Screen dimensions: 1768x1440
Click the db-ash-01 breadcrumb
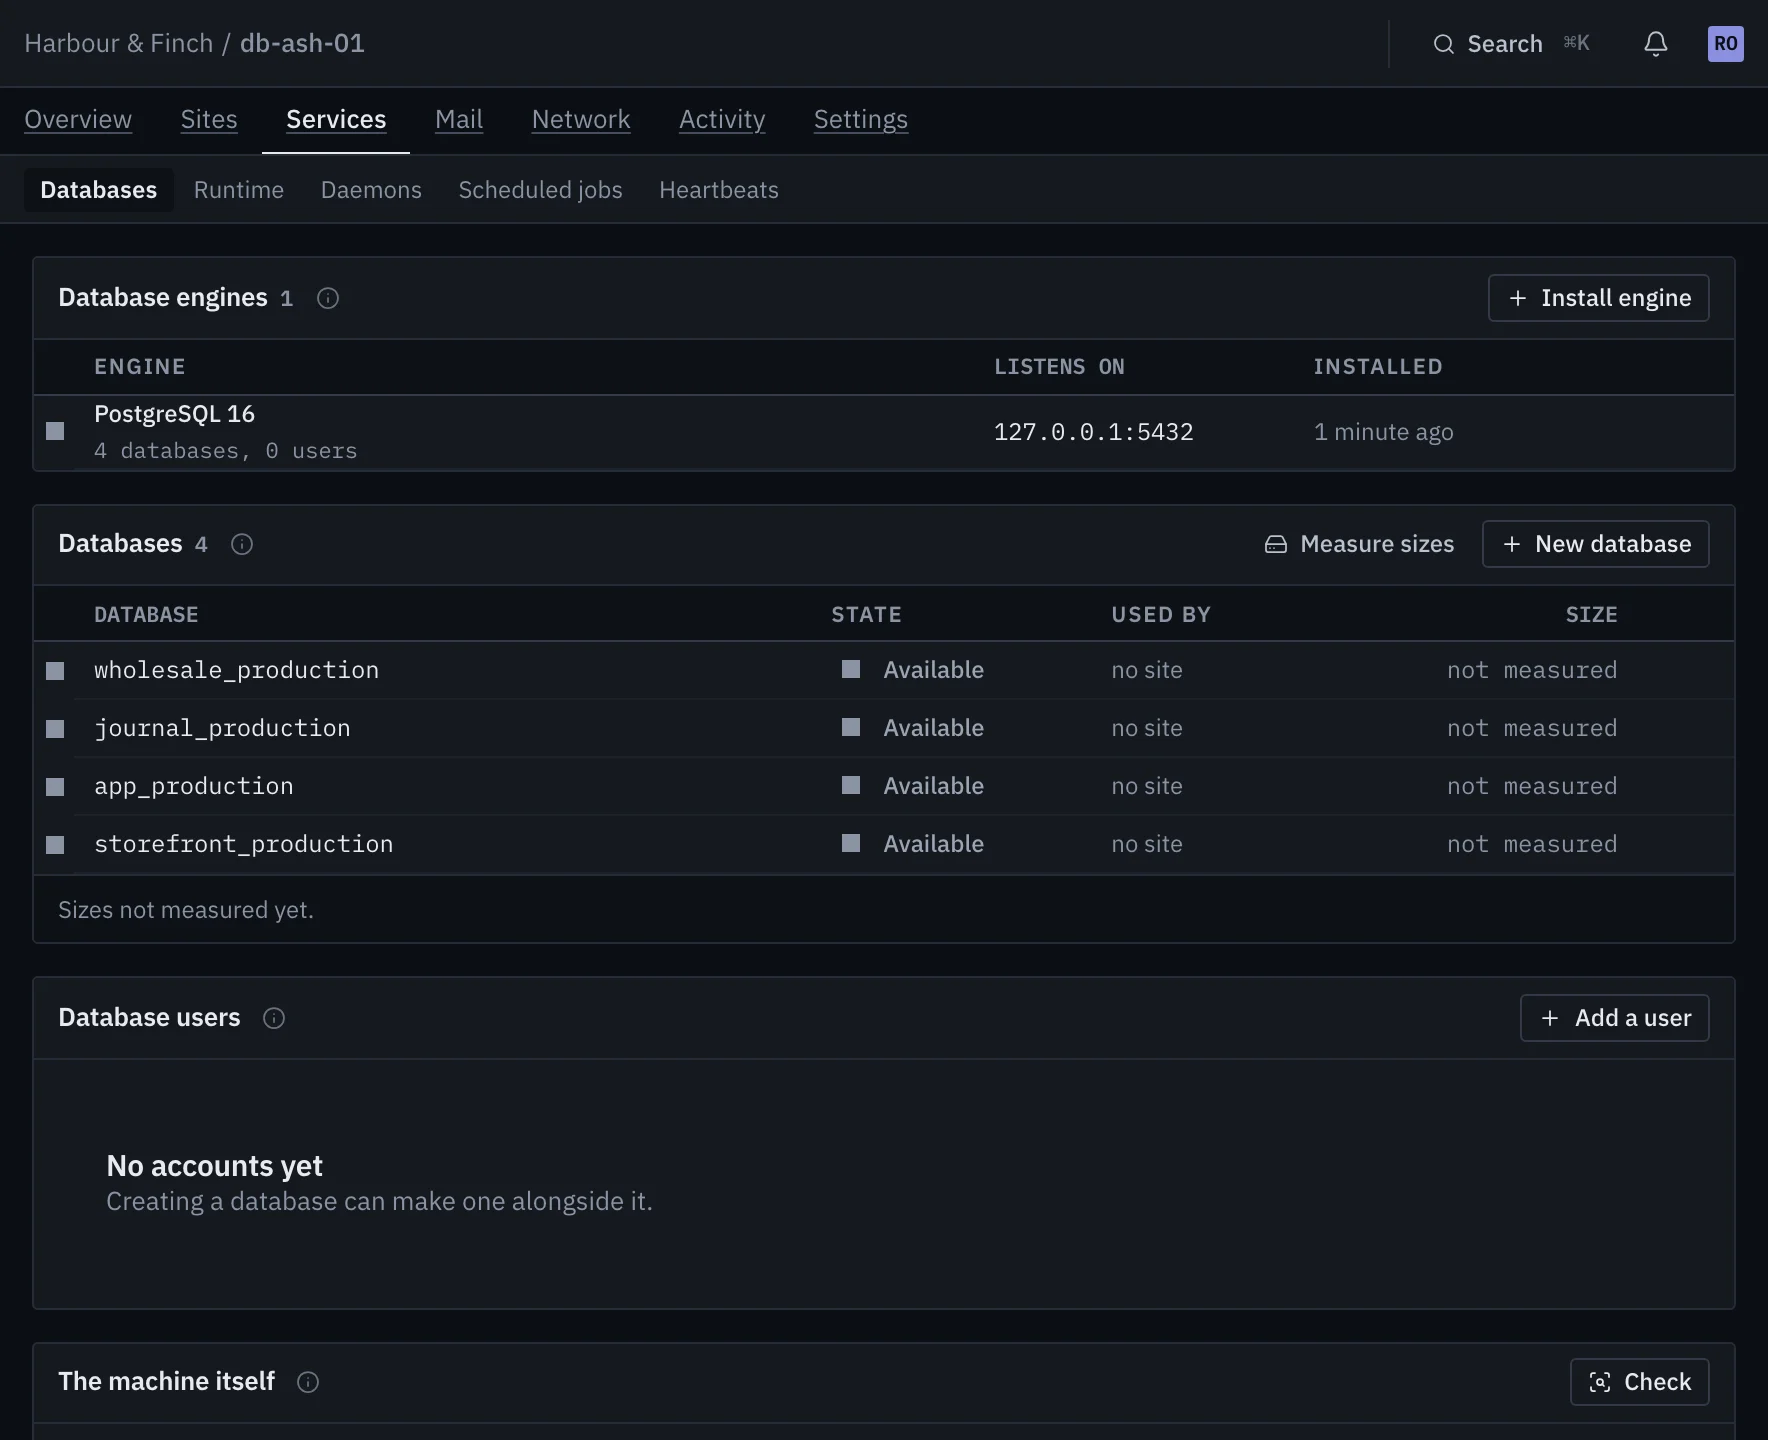point(302,44)
